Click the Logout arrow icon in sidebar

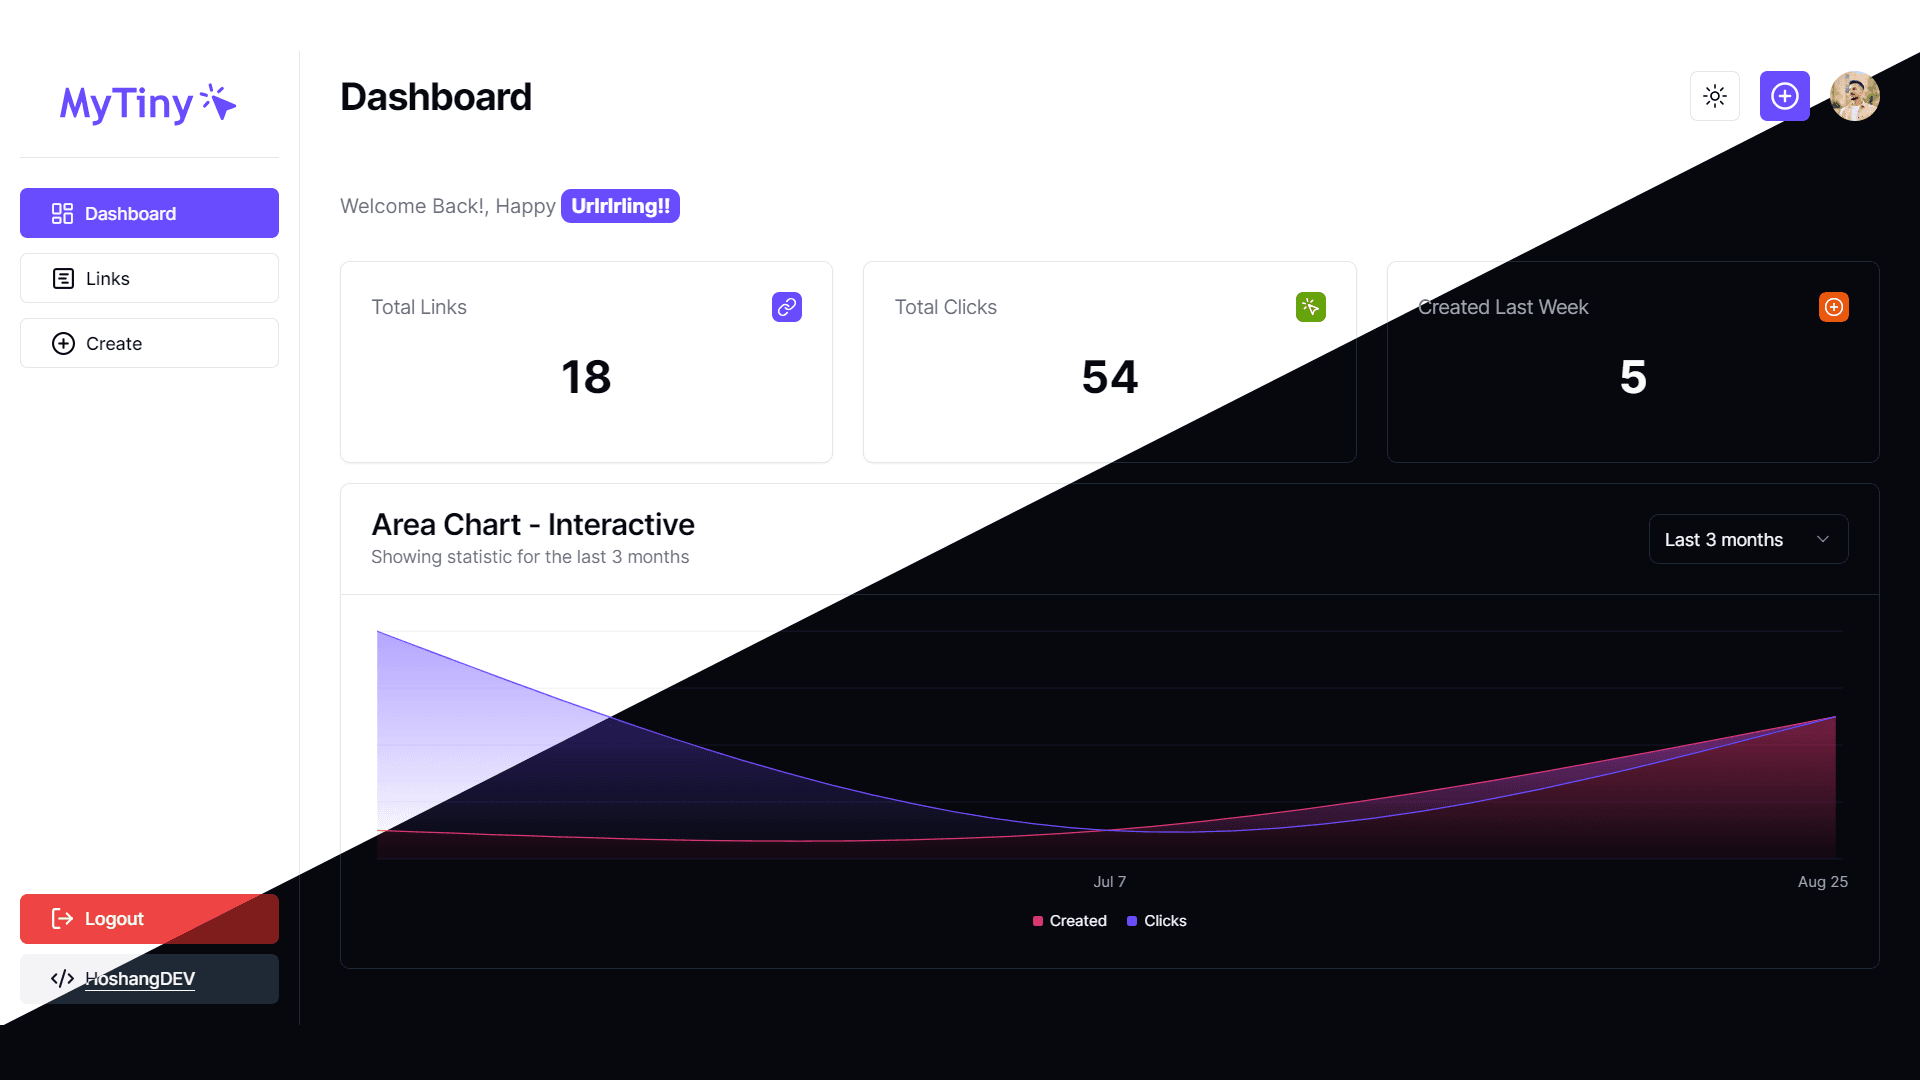click(62, 919)
